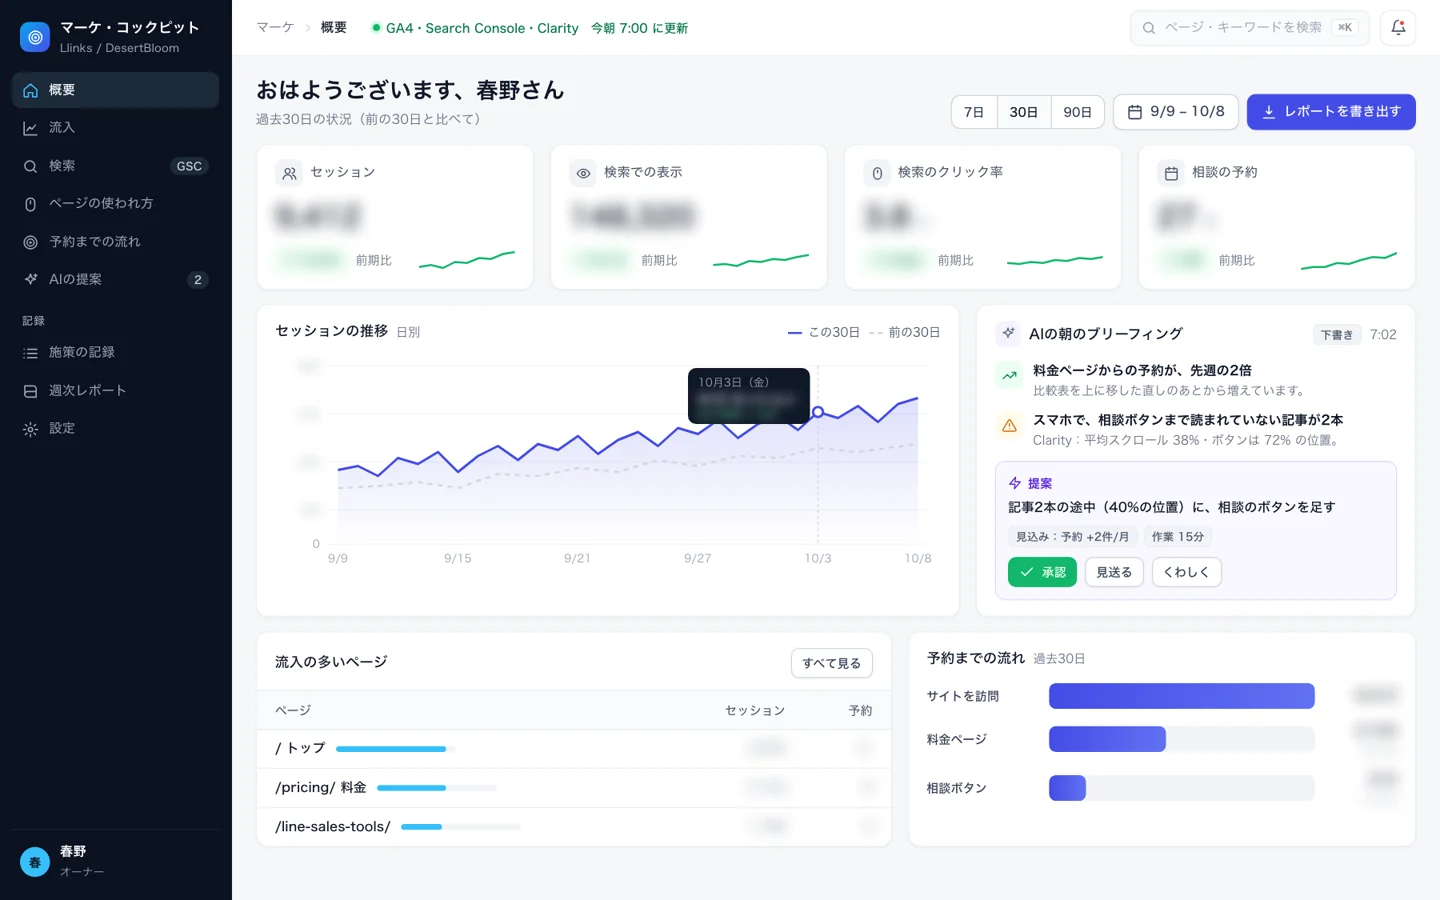Click the 10/3 data point on chart

pyautogui.click(x=818, y=412)
